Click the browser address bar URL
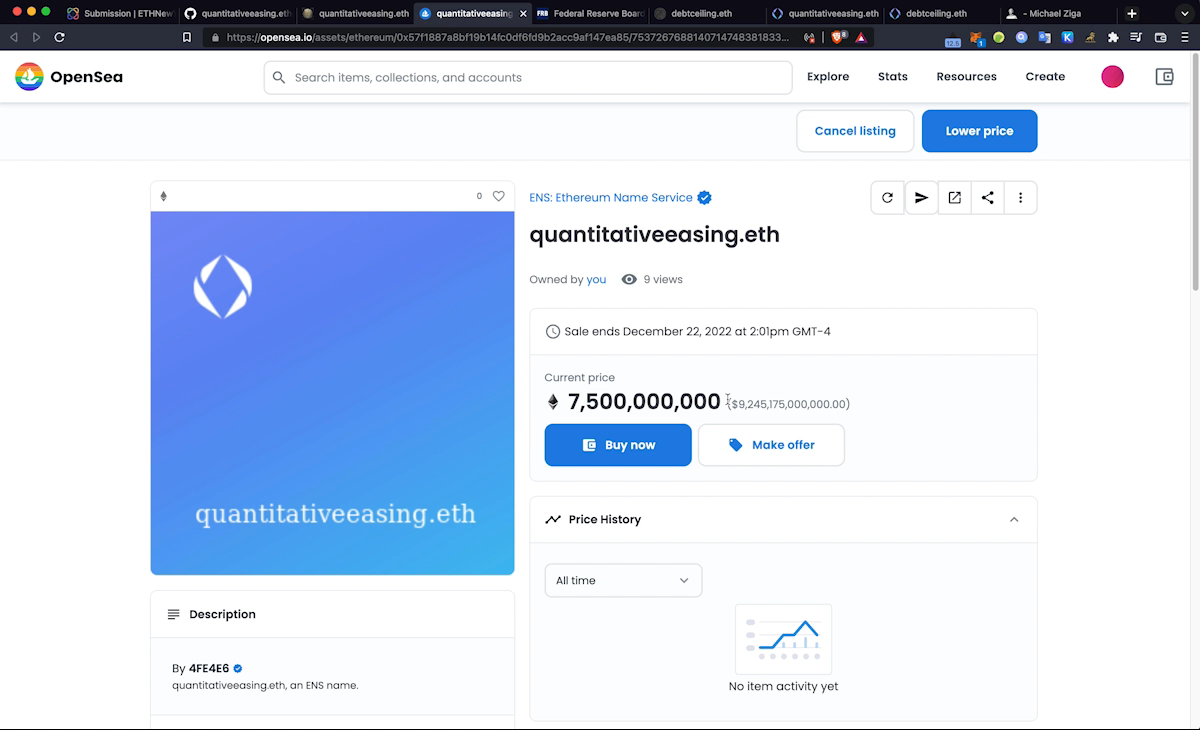 pyautogui.click(x=507, y=37)
